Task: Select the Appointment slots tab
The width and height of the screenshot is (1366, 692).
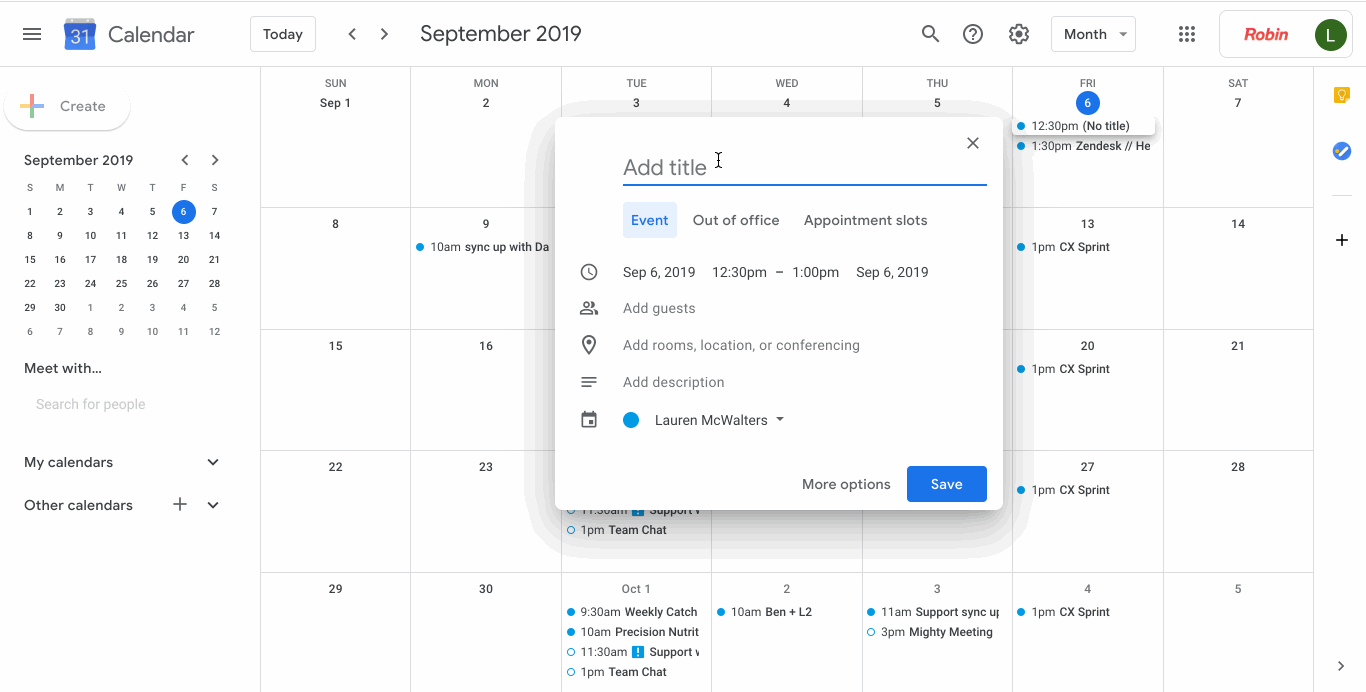Action: pos(865,220)
